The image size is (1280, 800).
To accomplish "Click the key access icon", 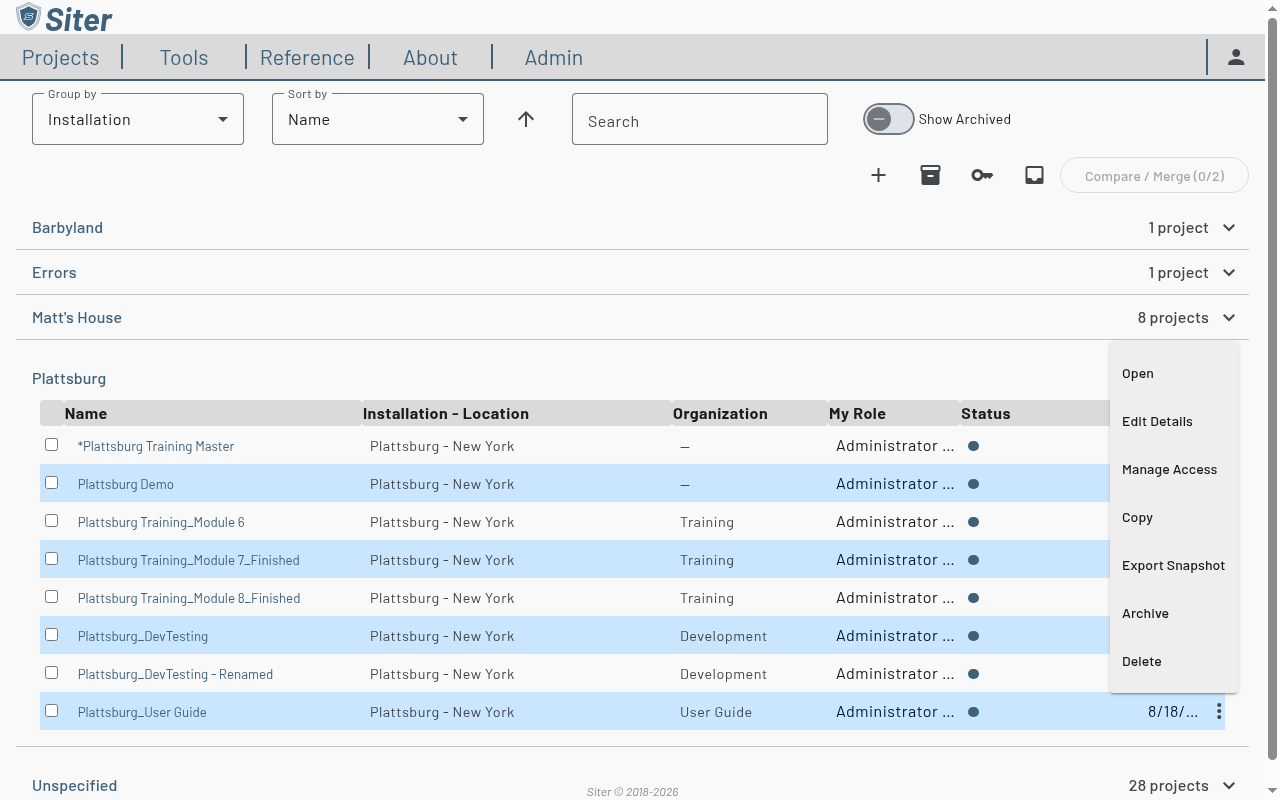I will click(982, 175).
